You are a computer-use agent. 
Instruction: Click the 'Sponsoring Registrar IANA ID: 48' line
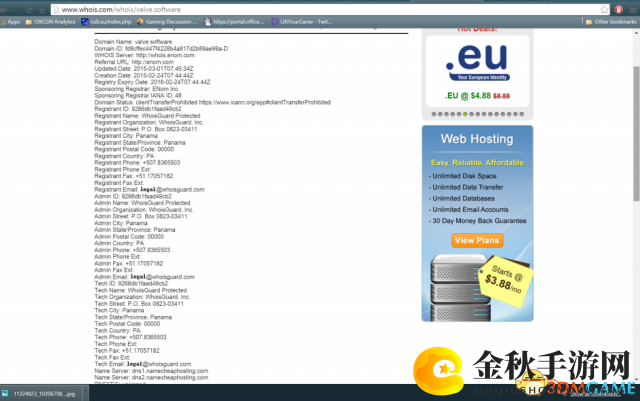point(138,96)
